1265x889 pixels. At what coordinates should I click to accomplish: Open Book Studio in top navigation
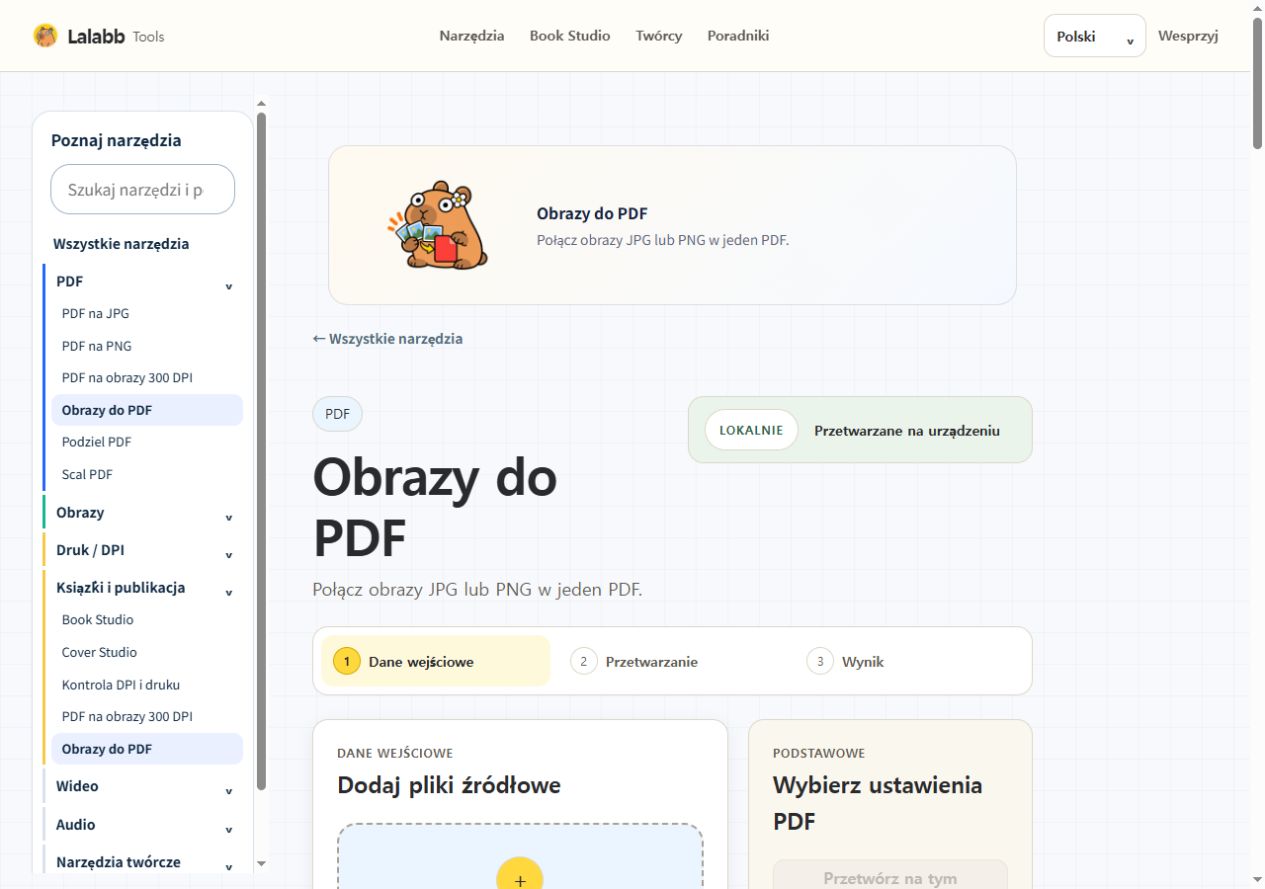(570, 36)
